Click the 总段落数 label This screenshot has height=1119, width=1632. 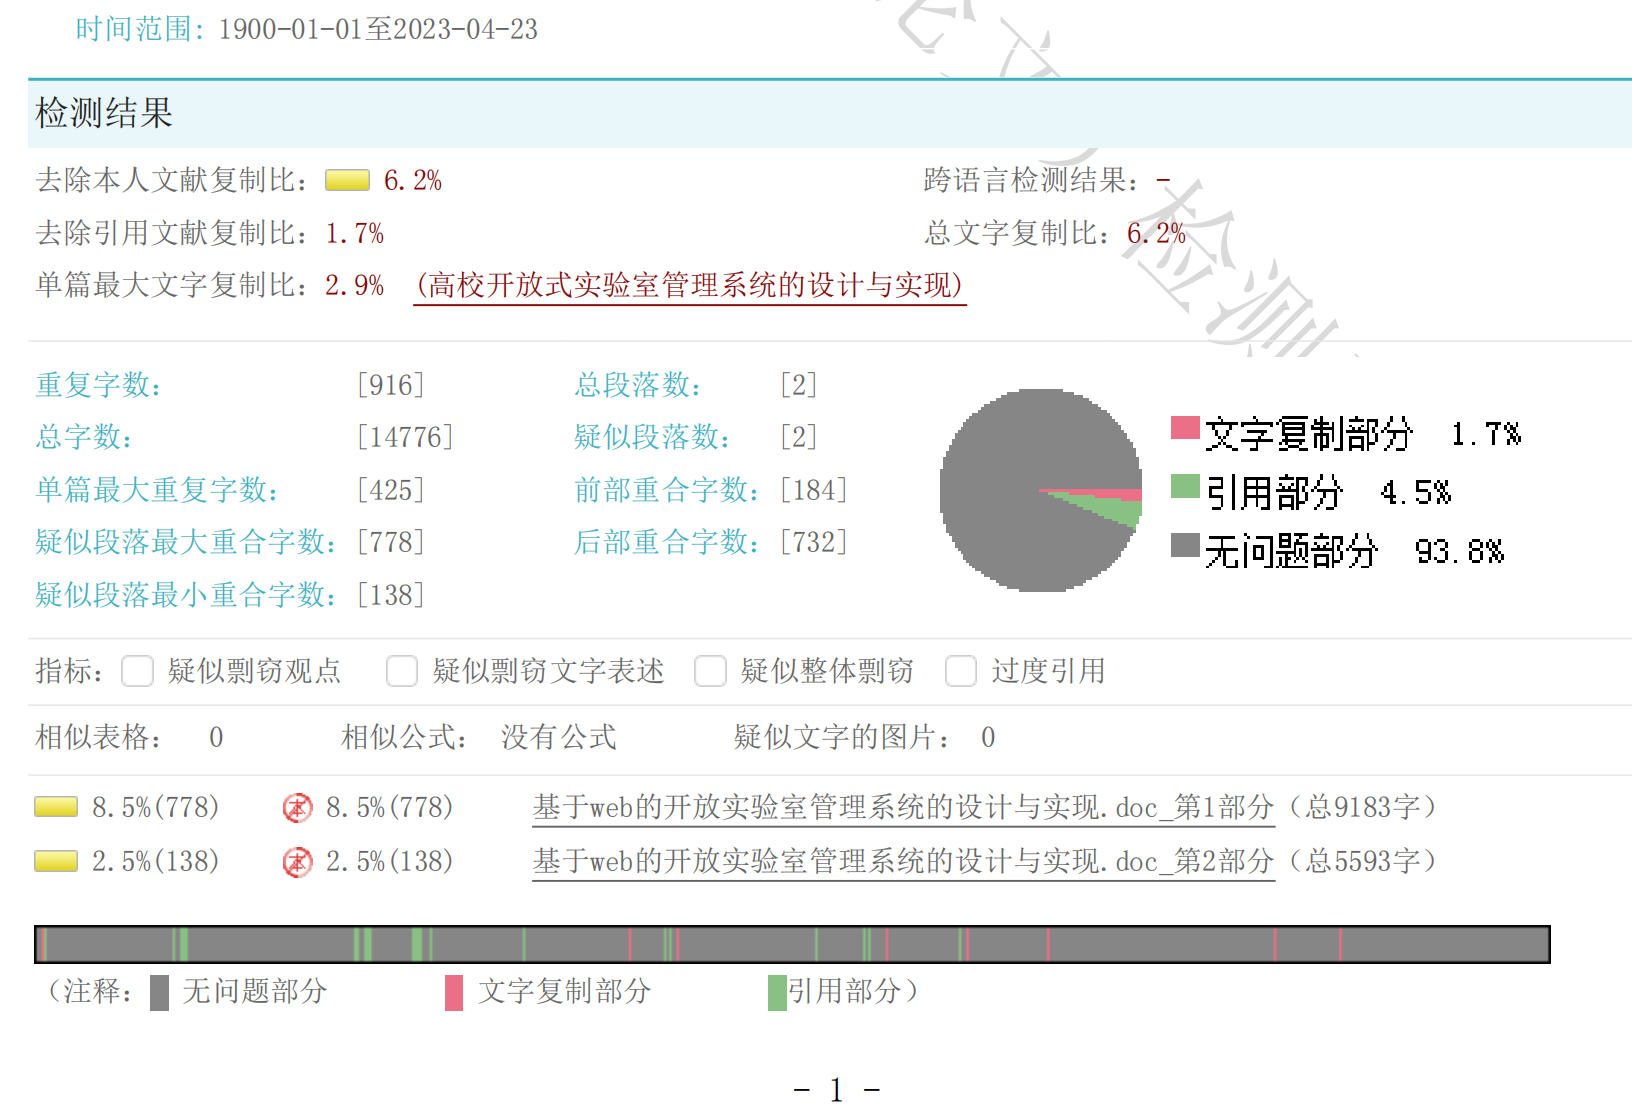click(638, 385)
